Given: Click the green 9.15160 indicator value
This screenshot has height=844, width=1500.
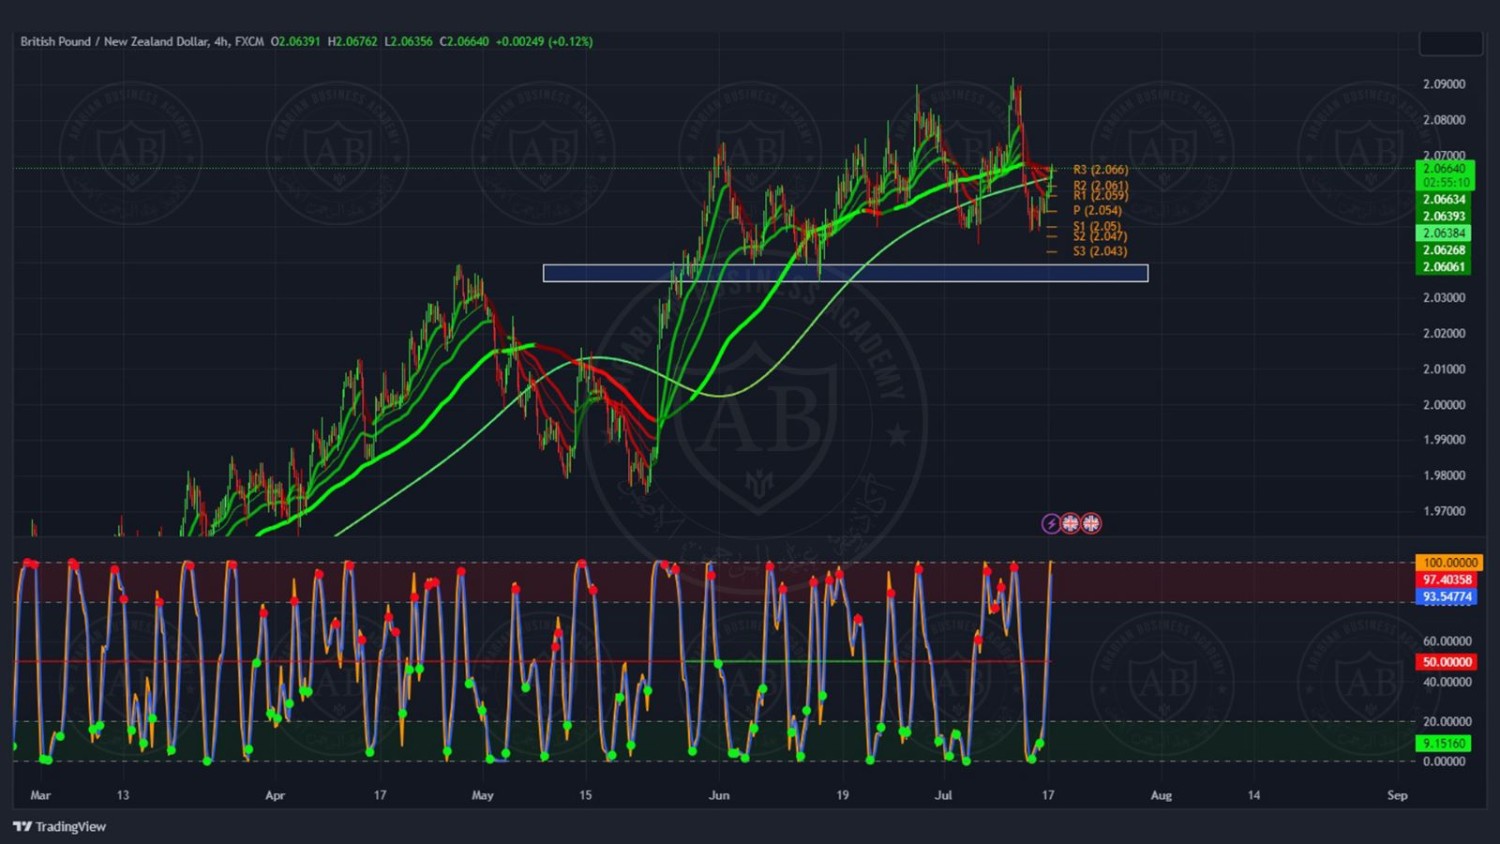Looking at the screenshot, I should (x=1444, y=743).
